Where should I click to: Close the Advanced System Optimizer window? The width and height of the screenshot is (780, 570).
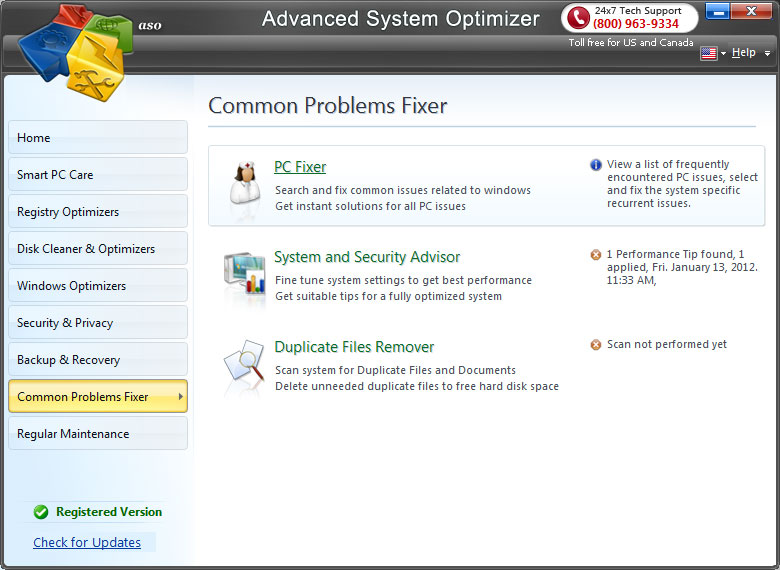[751, 11]
